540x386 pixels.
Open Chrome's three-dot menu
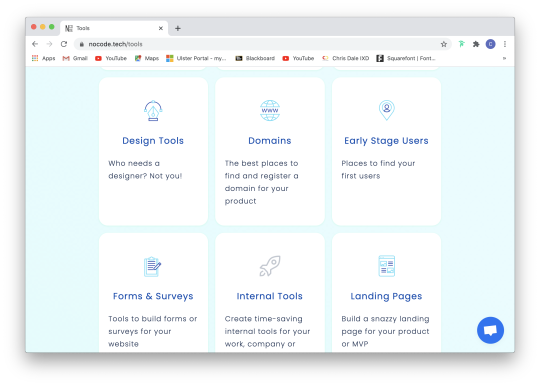[505, 44]
